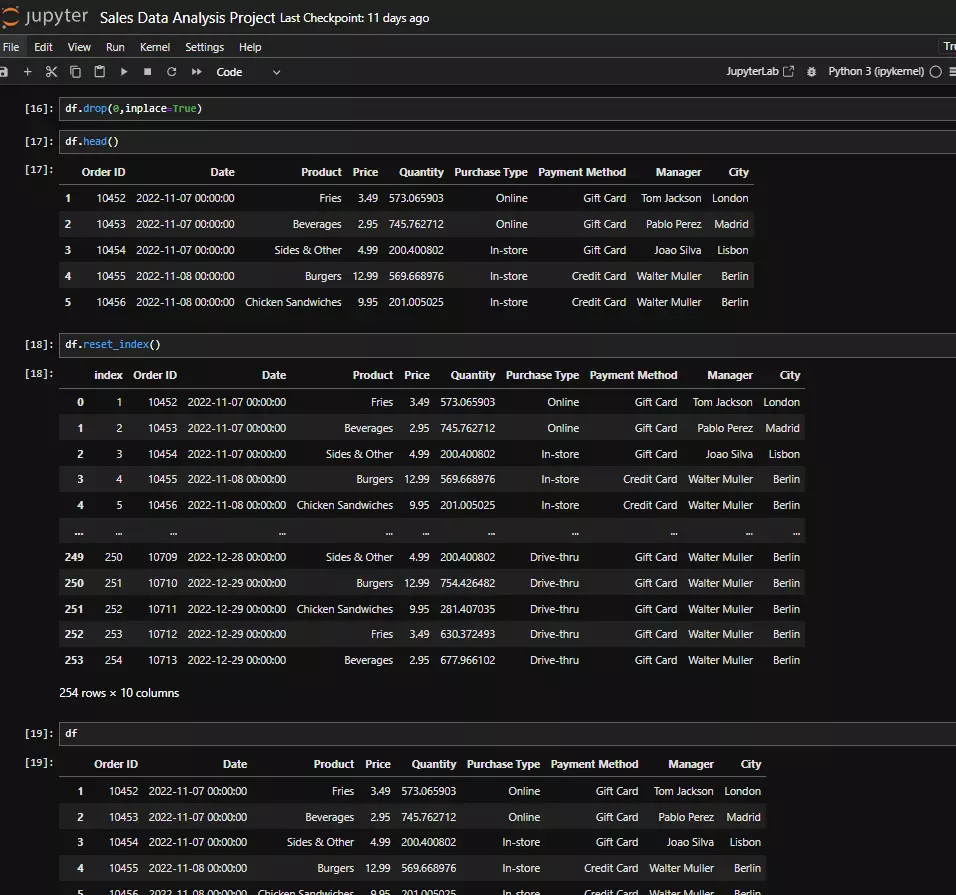Restart kernel and run all cells

(196, 72)
